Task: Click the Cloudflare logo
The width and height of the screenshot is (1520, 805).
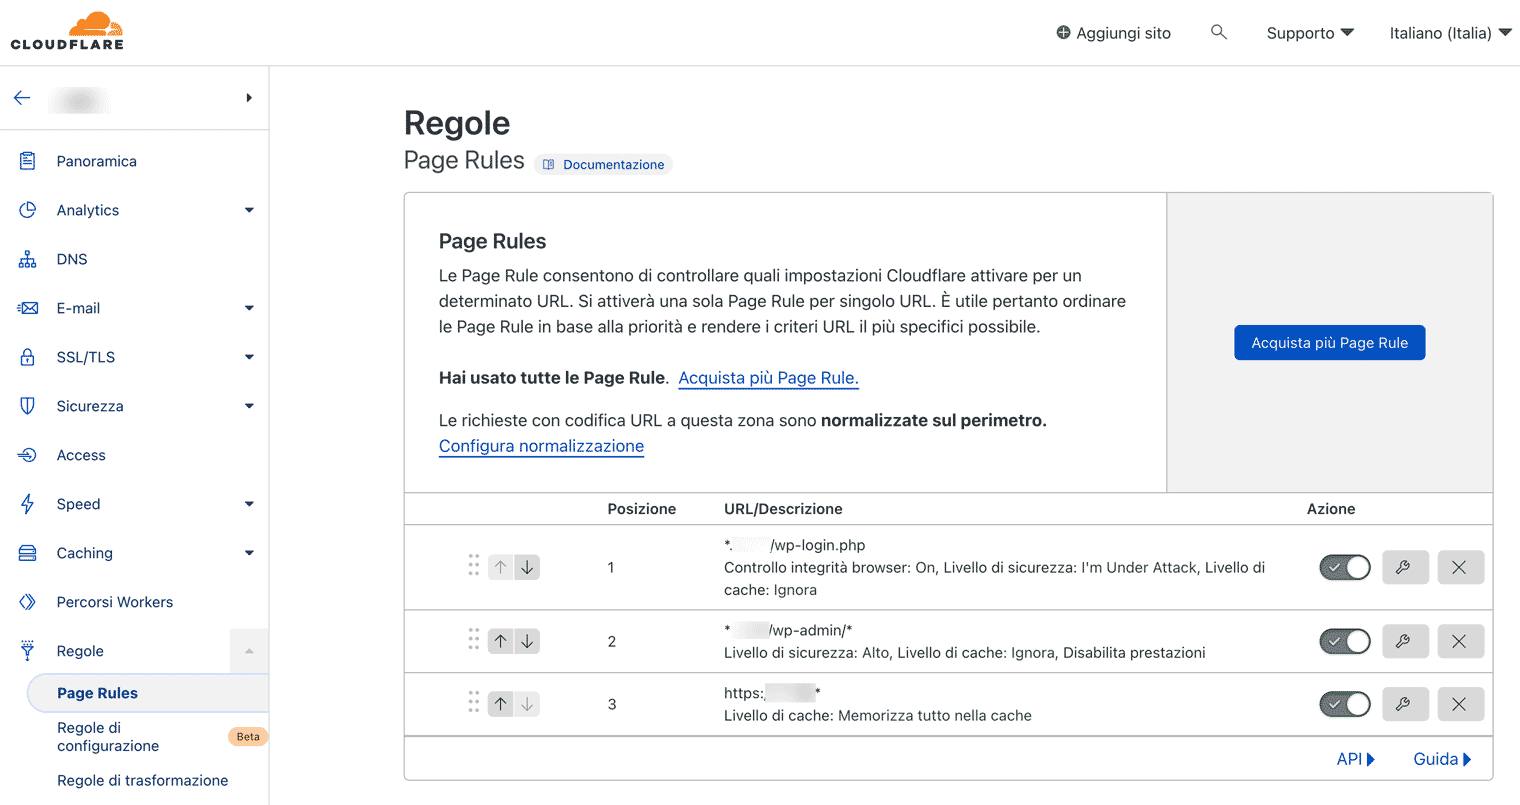Action: pyautogui.click(x=67, y=31)
